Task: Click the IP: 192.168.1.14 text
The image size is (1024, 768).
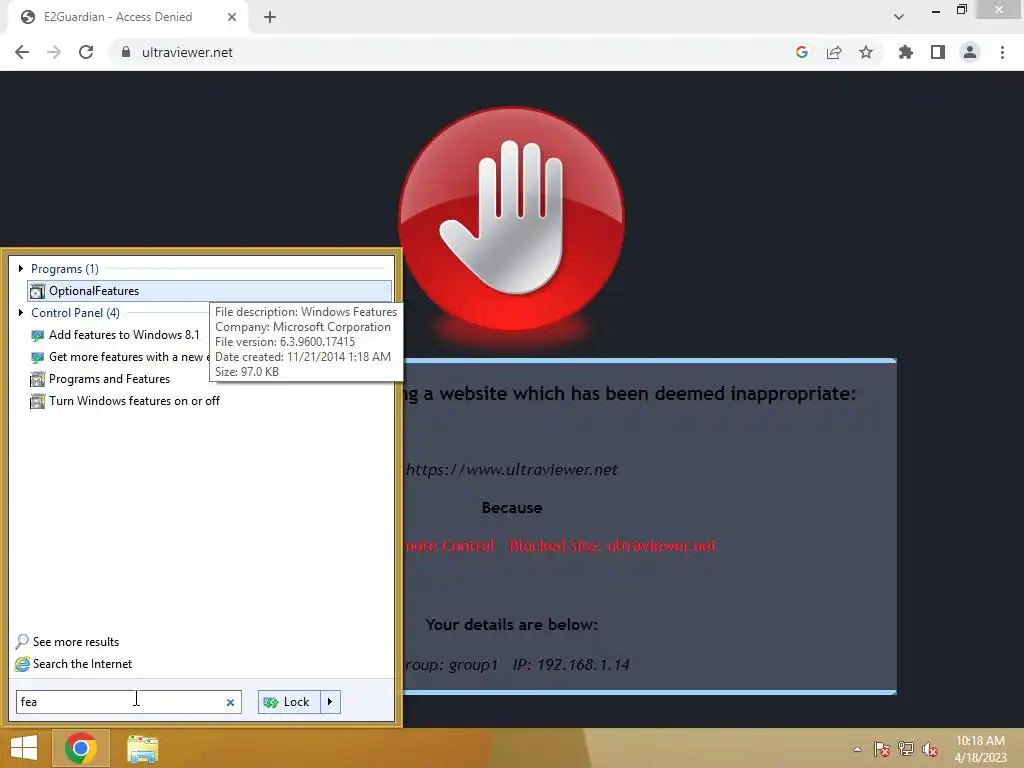Action: pyautogui.click(x=571, y=665)
